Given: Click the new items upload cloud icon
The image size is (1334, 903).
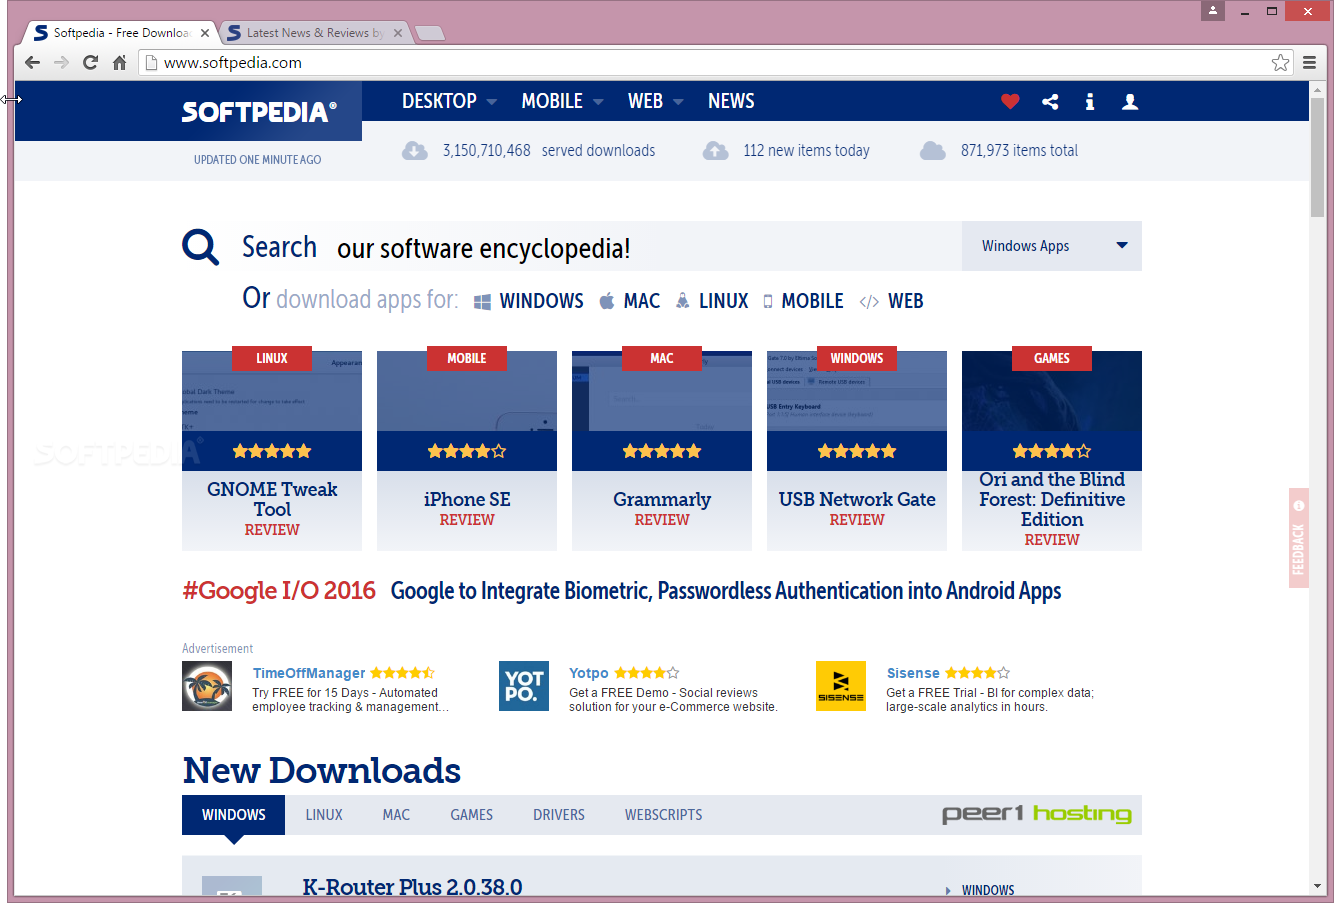Looking at the screenshot, I should [715, 151].
